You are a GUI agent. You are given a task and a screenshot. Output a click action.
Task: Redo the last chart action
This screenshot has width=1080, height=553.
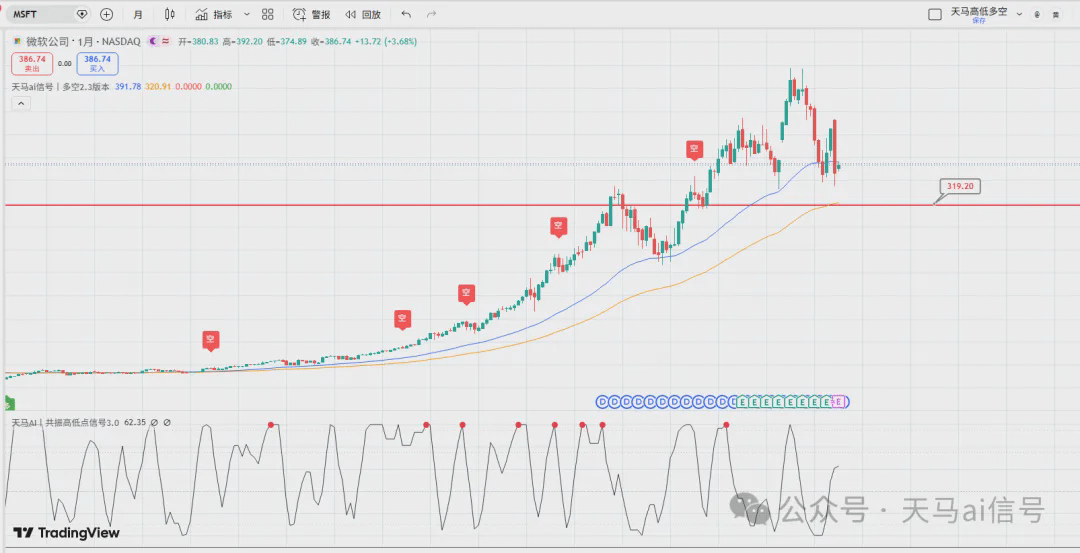(432, 14)
